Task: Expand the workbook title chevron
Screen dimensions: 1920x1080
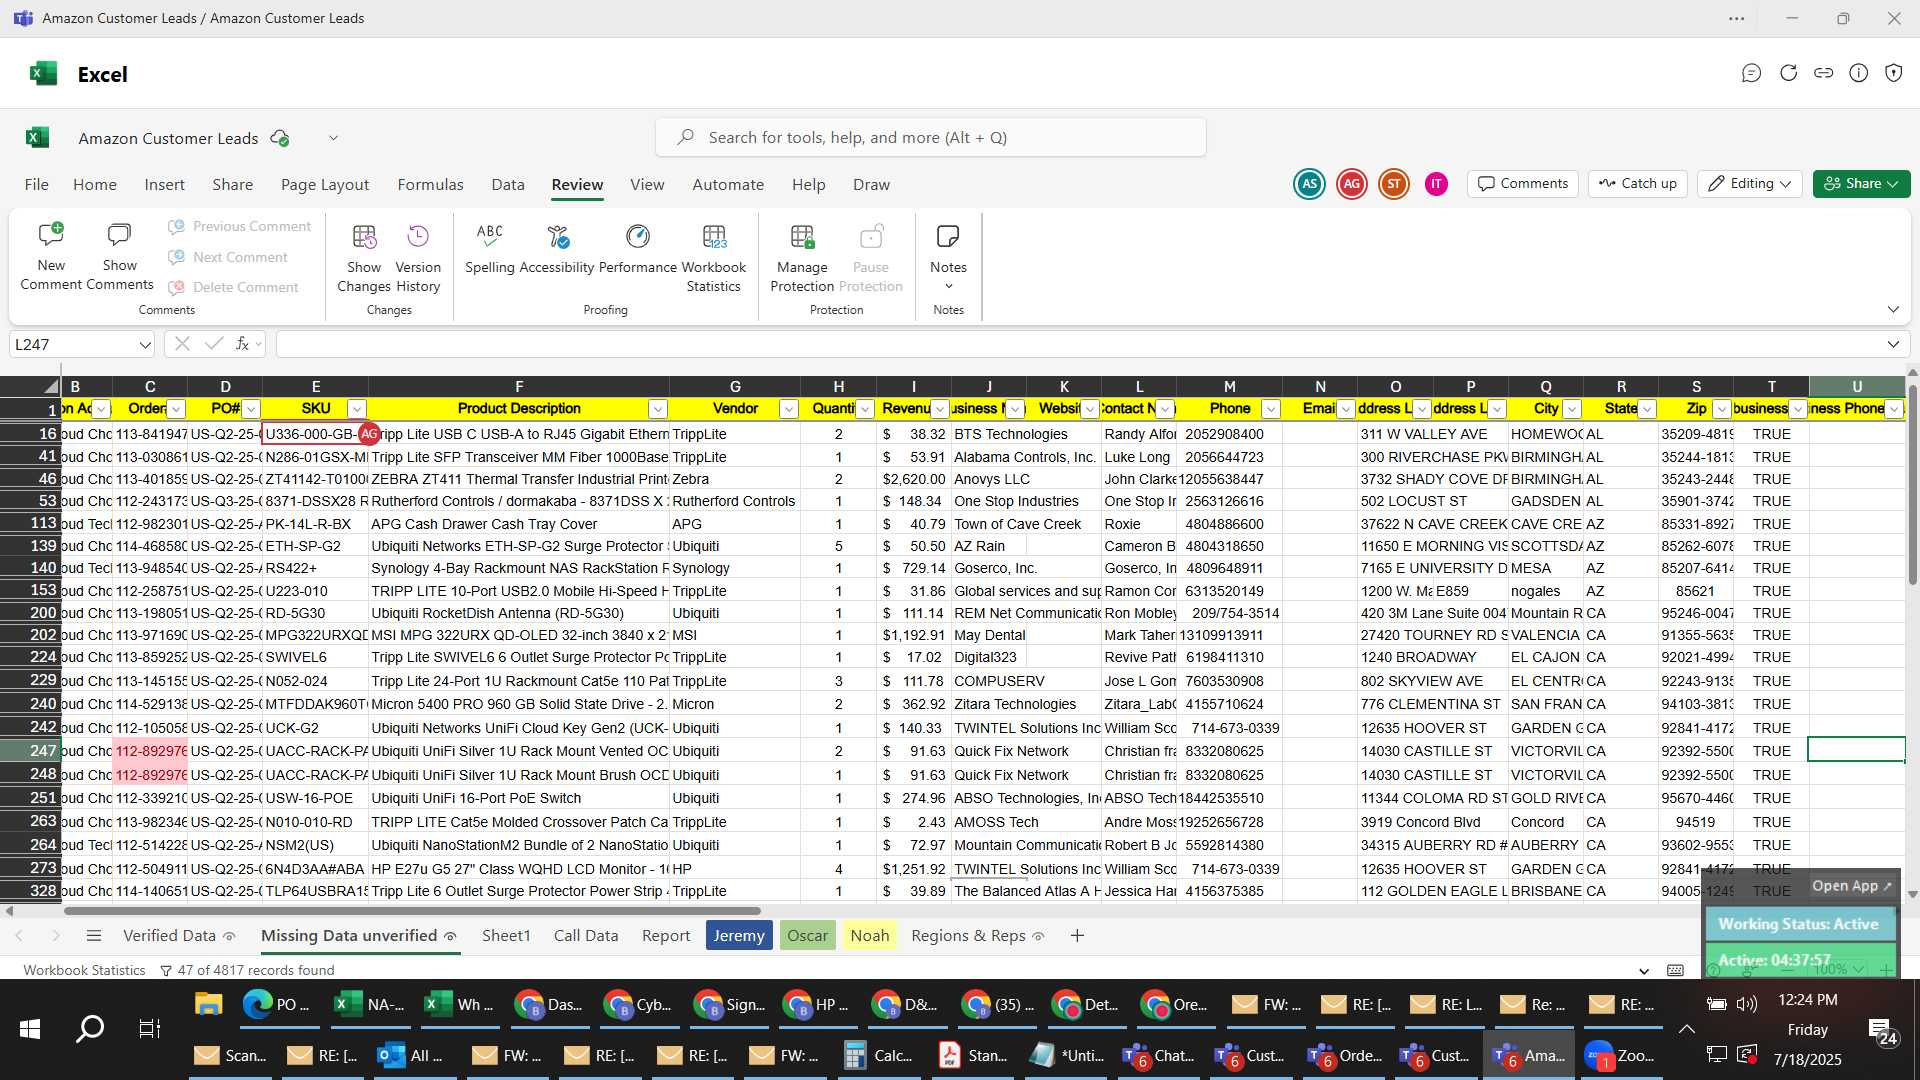Action: coord(333,138)
